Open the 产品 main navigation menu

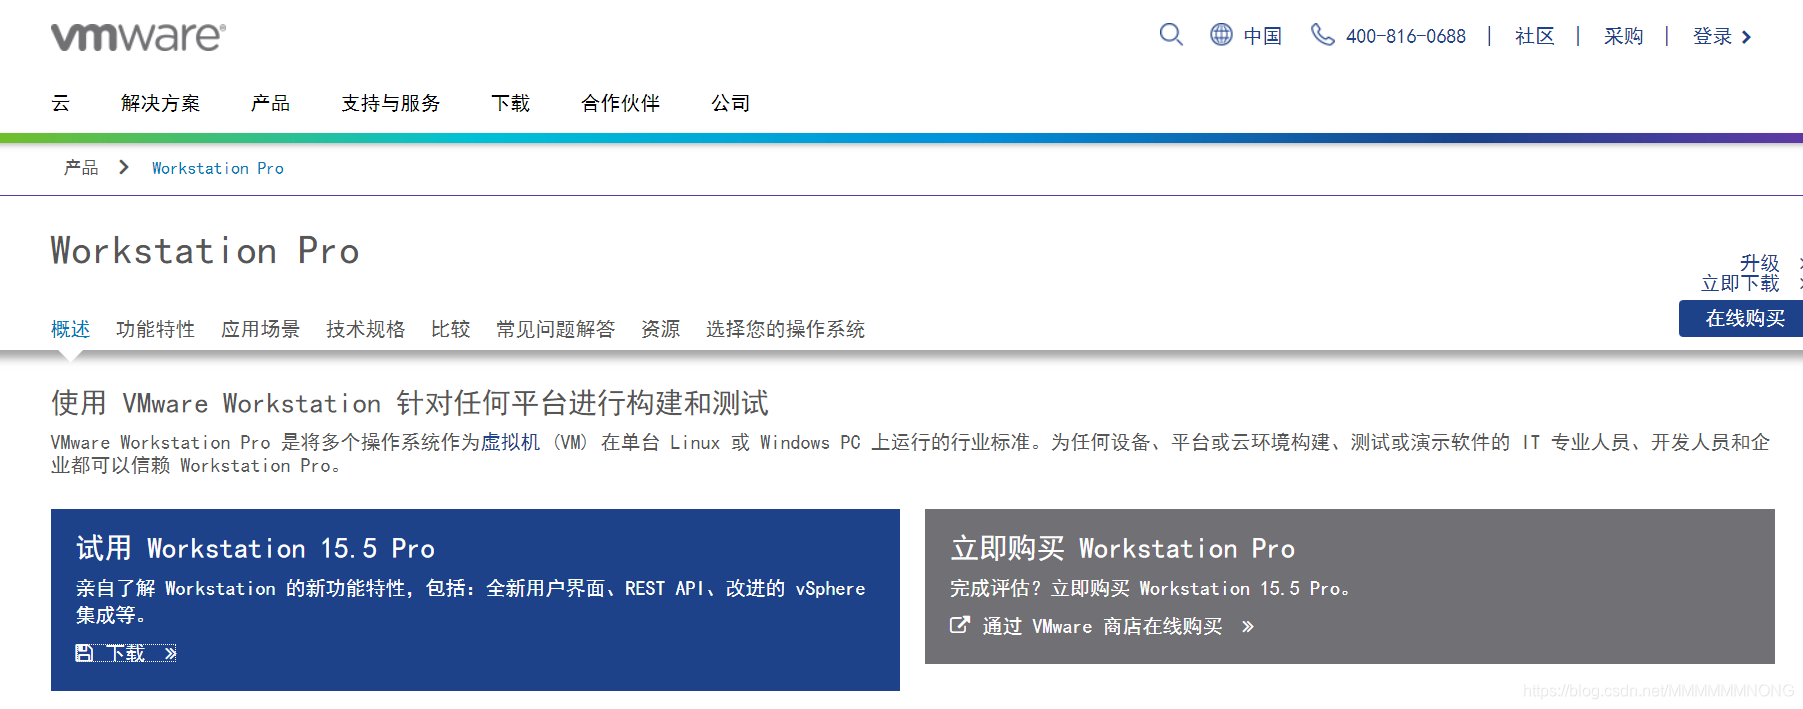[x=270, y=103]
